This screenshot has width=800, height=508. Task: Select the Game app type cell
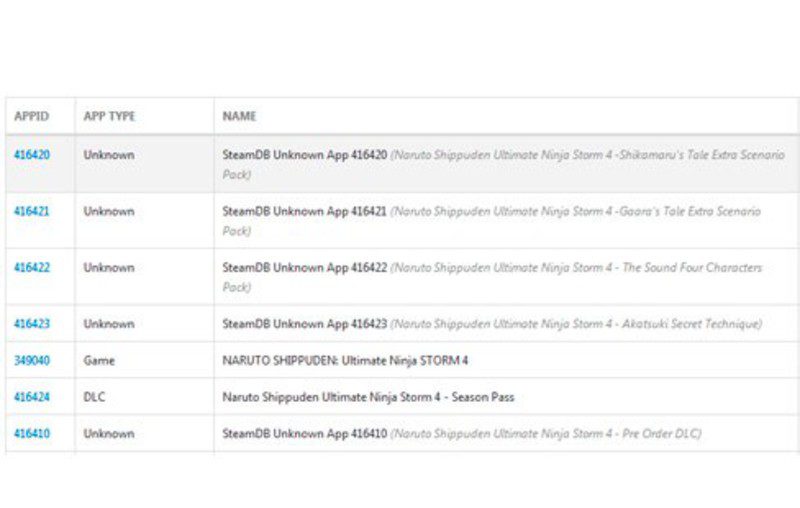point(98,360)
